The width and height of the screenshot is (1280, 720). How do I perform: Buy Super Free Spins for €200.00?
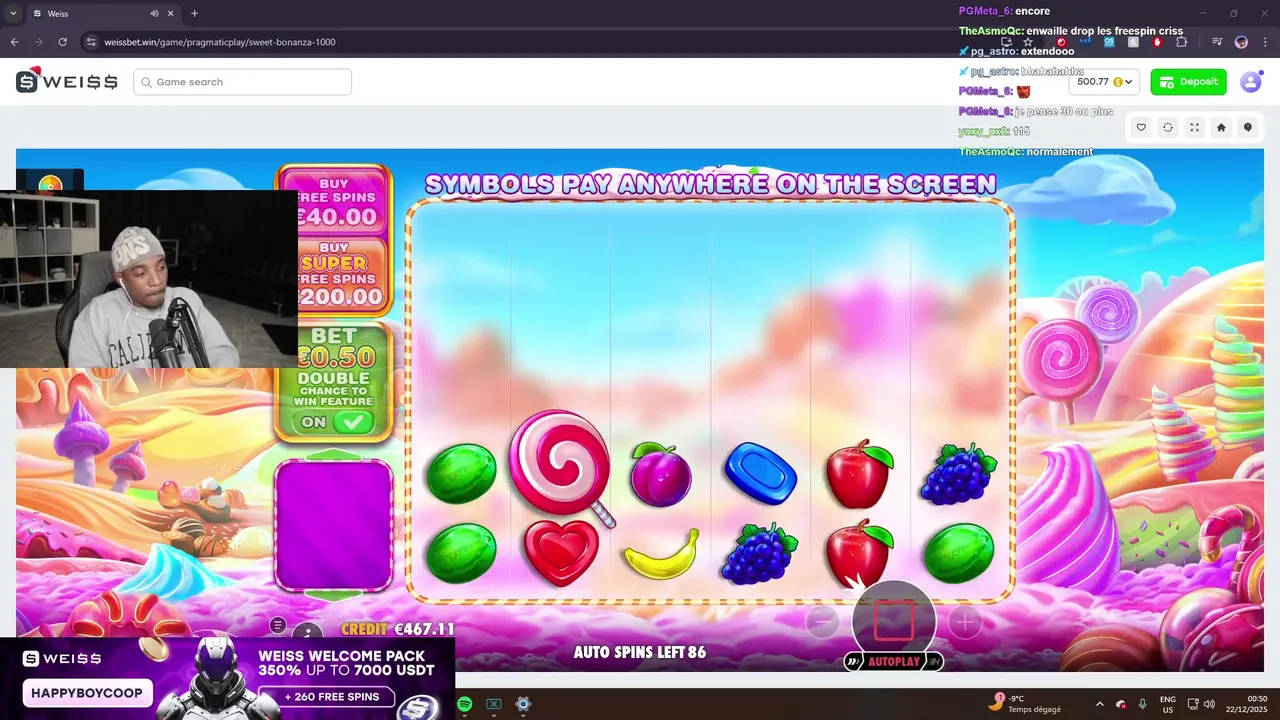click(334, 273)
